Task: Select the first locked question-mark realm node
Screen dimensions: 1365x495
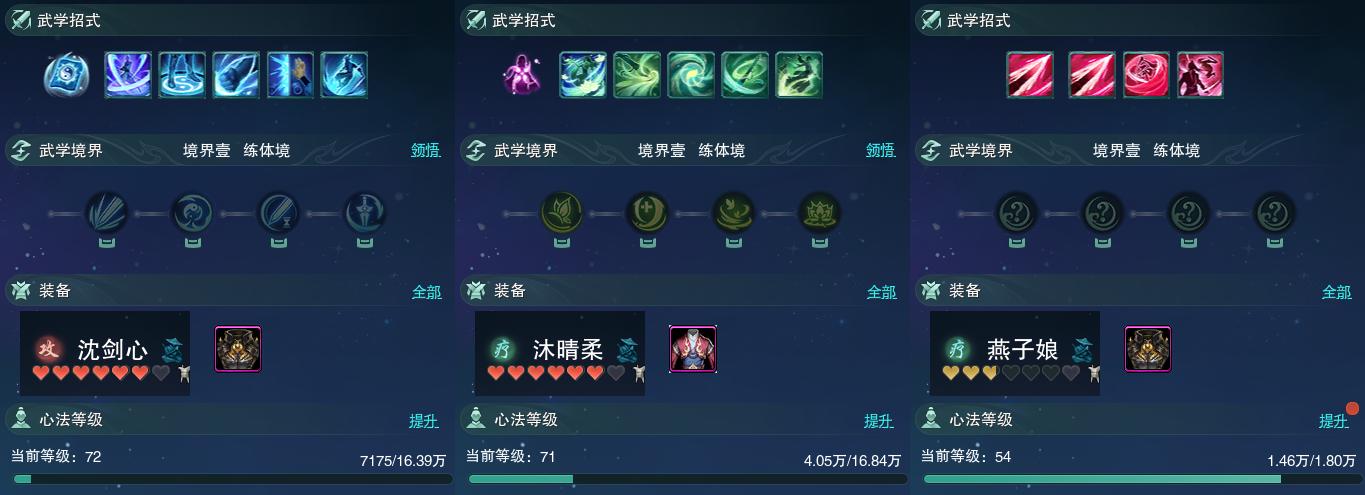Action: click(x=1016, y=213)
